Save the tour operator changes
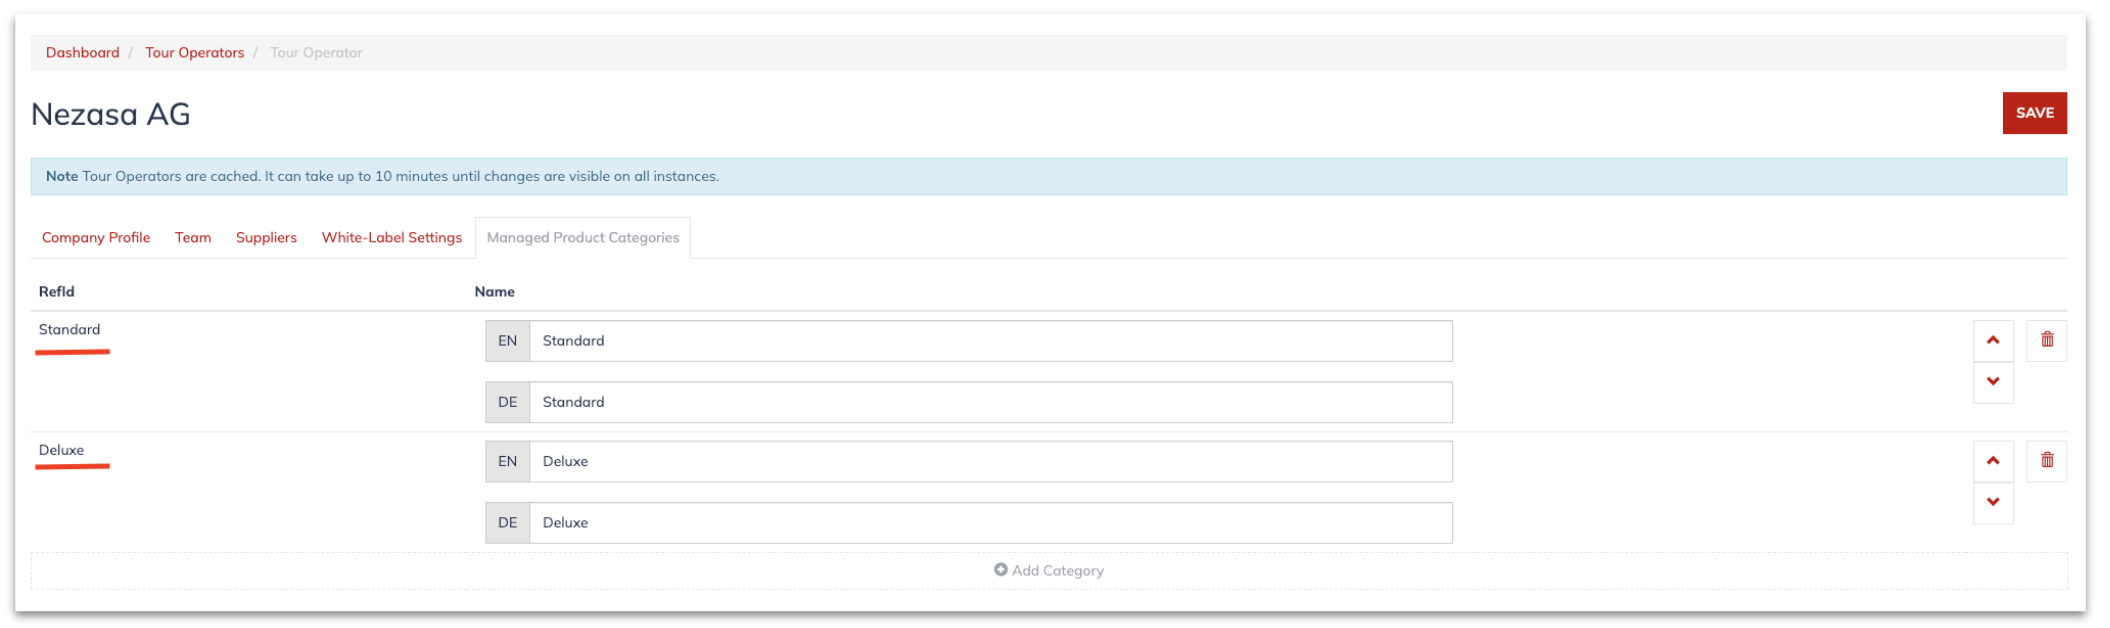 (2034, 113)
